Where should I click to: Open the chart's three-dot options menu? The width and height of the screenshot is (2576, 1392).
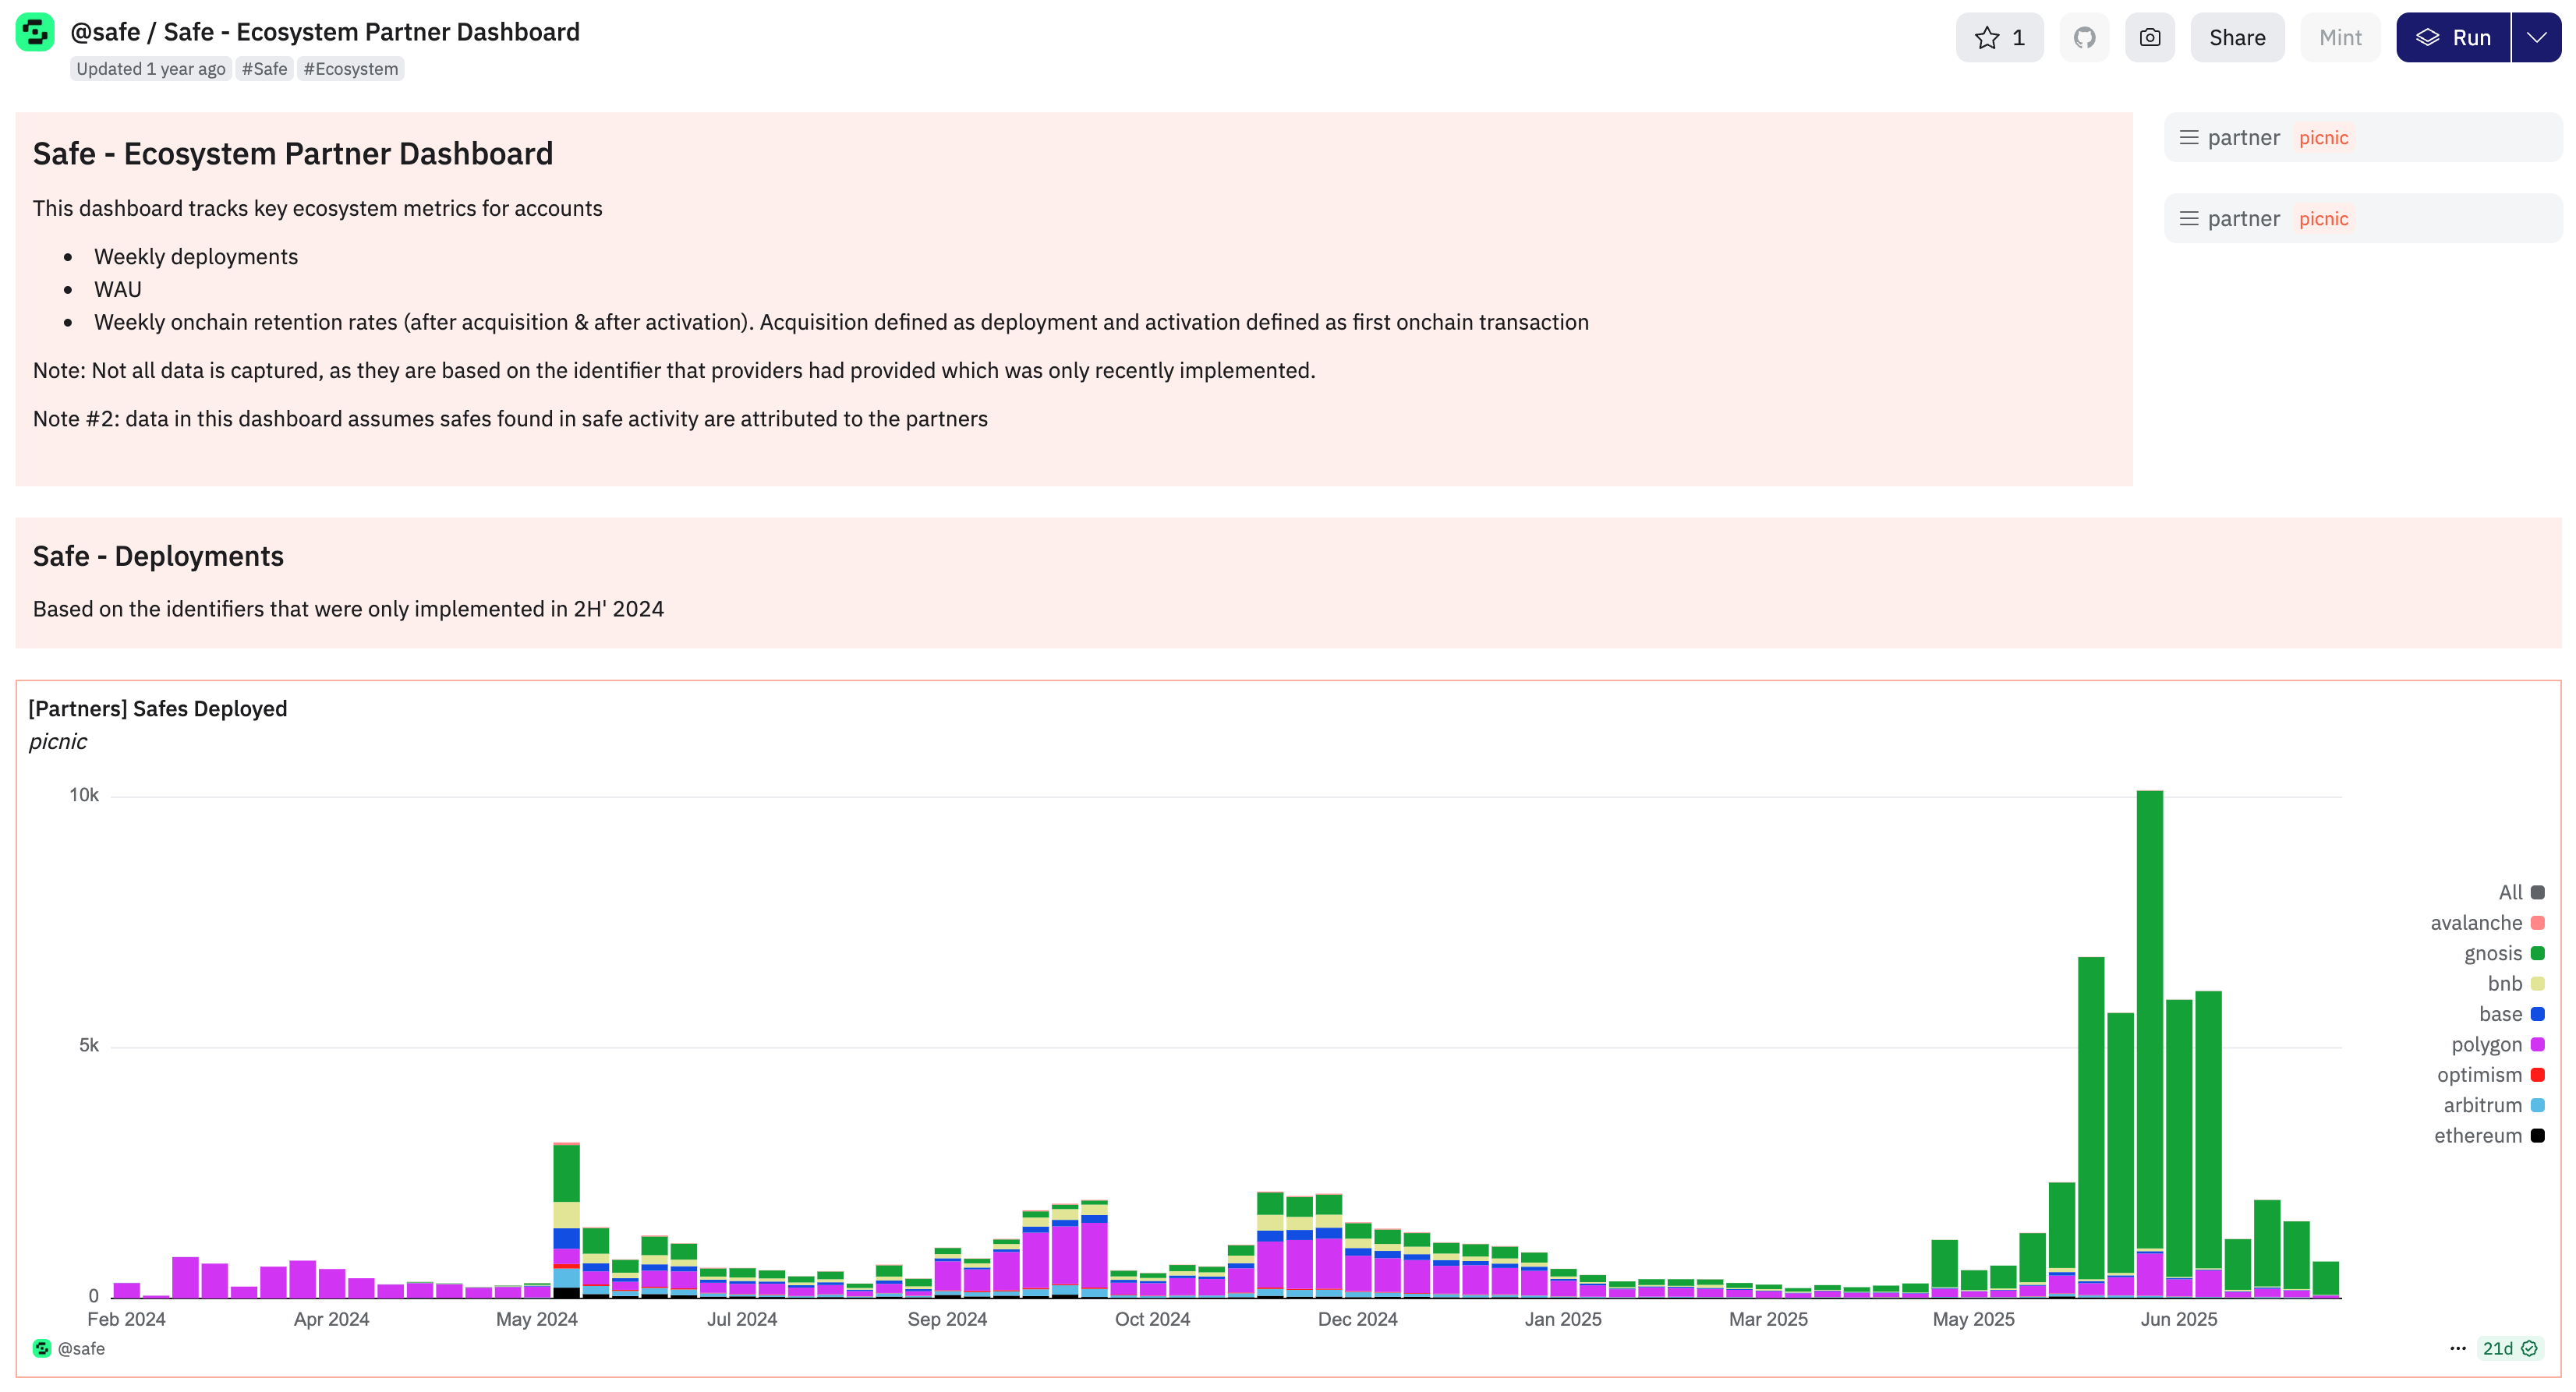click(2458, 1349)
